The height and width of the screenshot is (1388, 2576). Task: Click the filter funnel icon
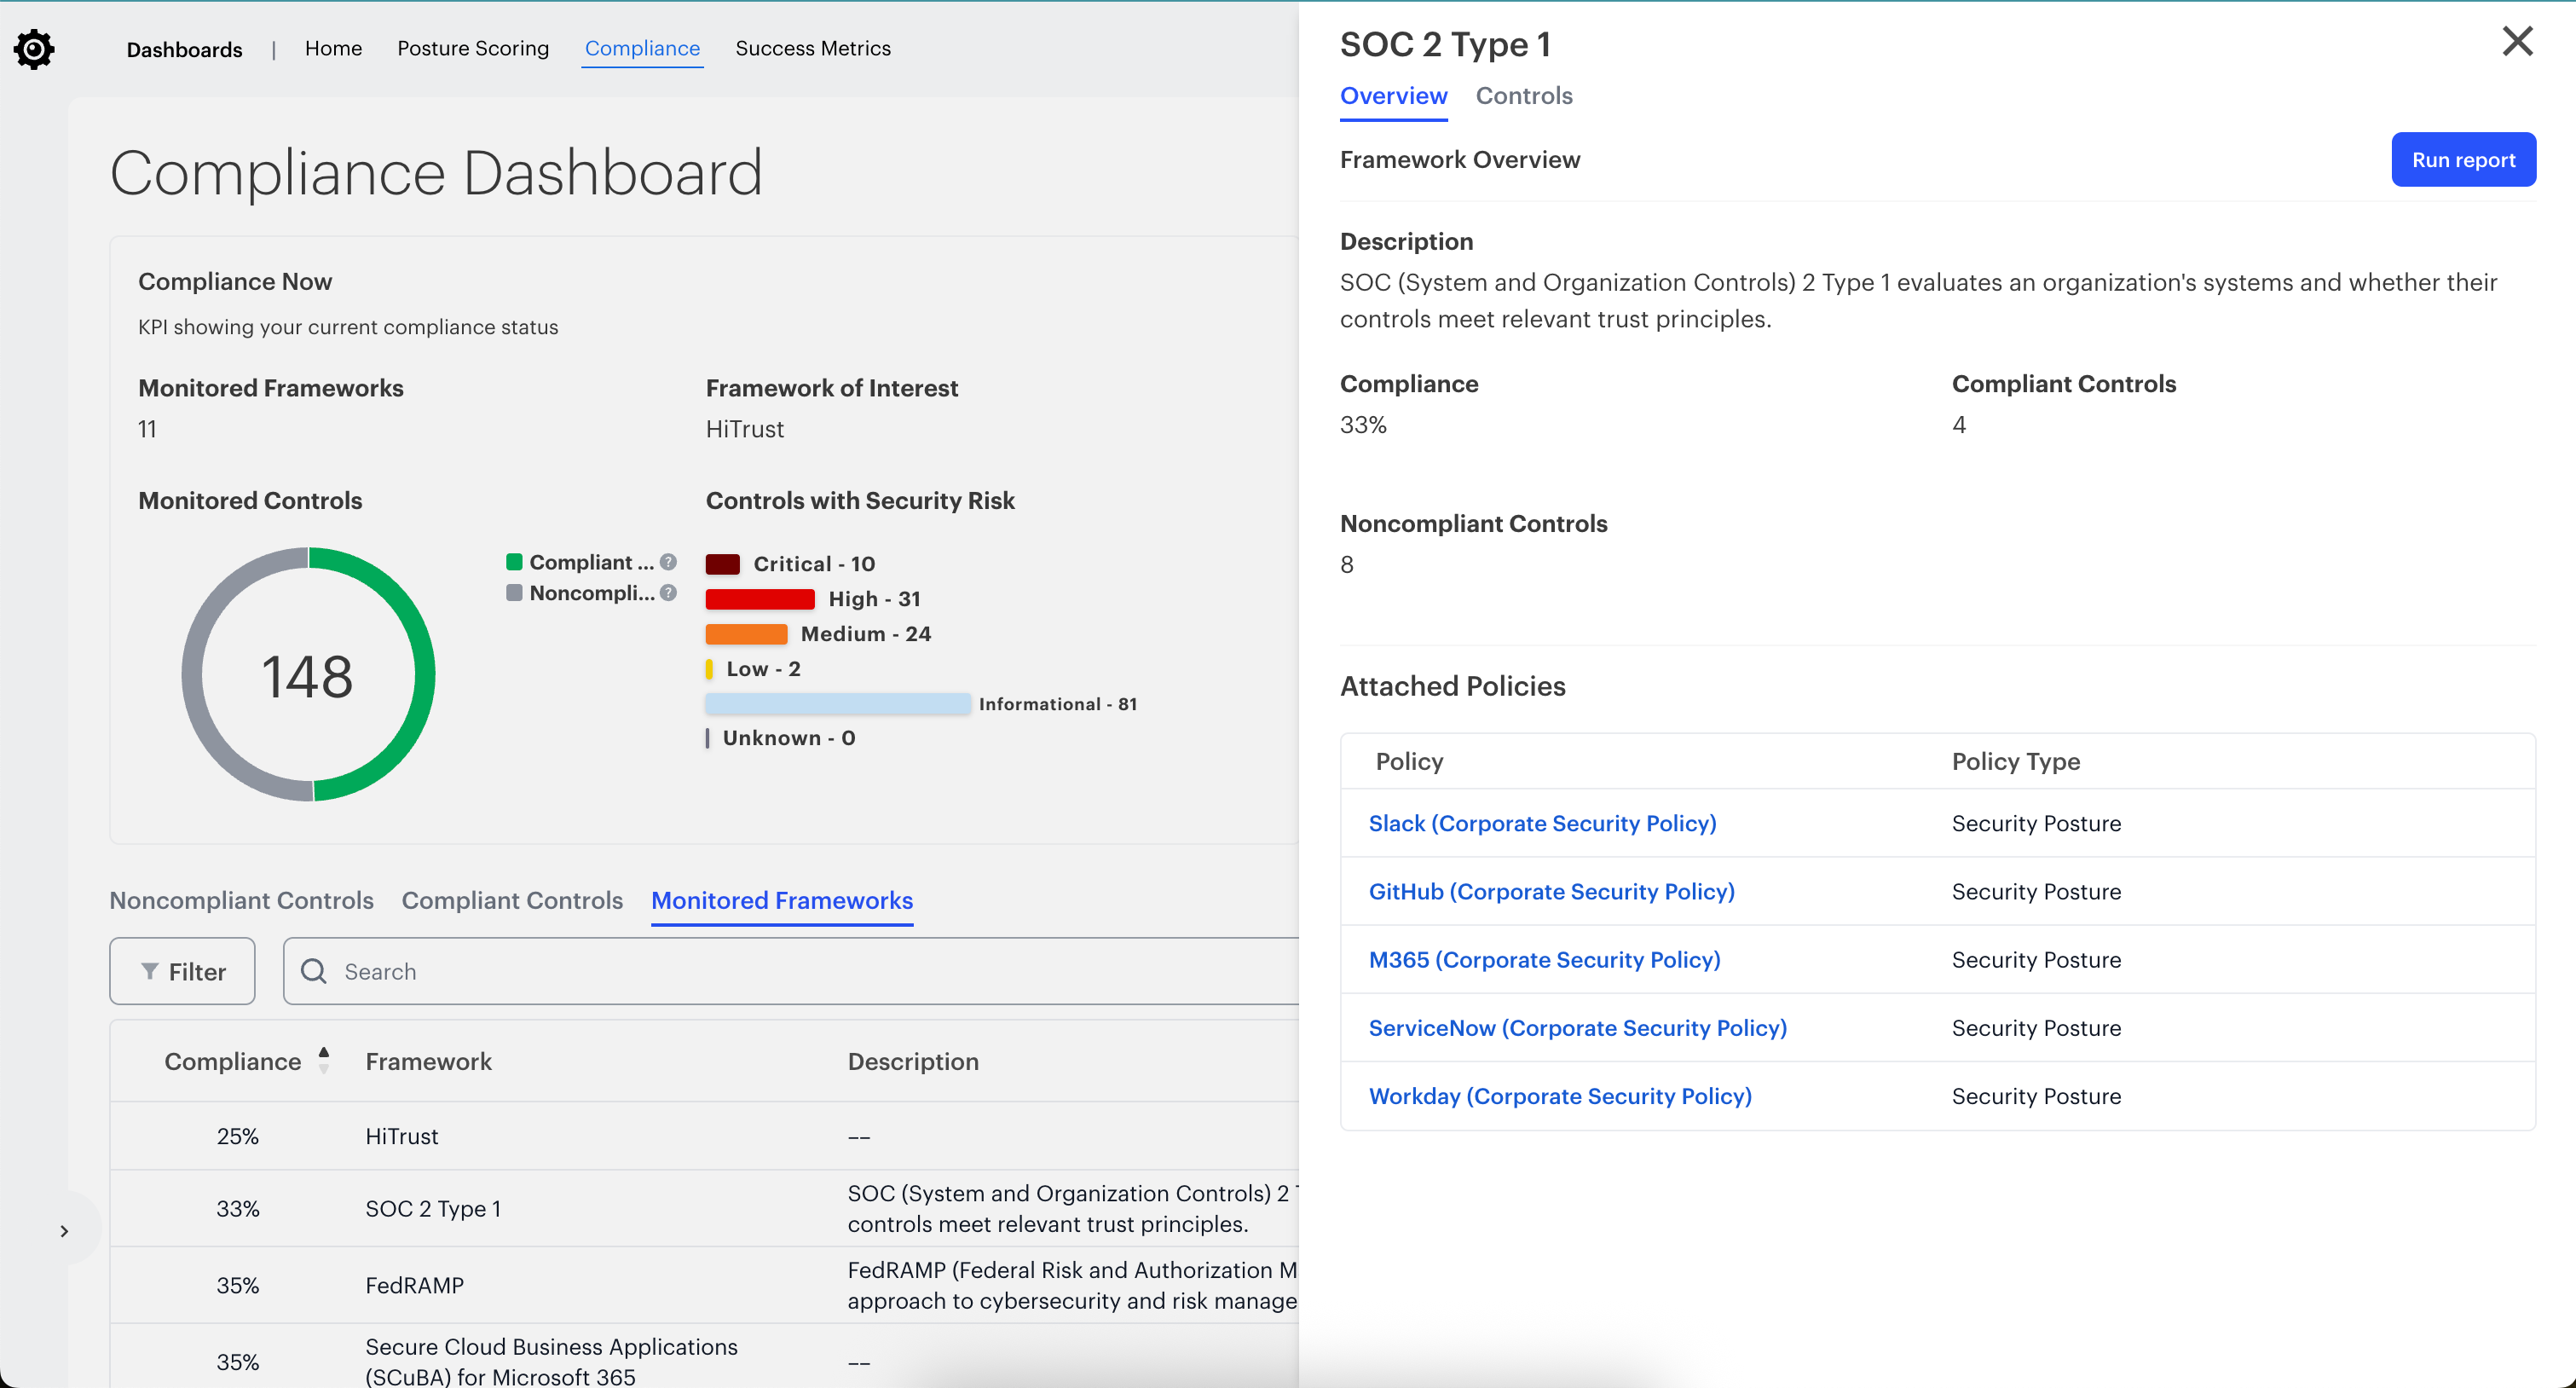(x=149, y=971)
